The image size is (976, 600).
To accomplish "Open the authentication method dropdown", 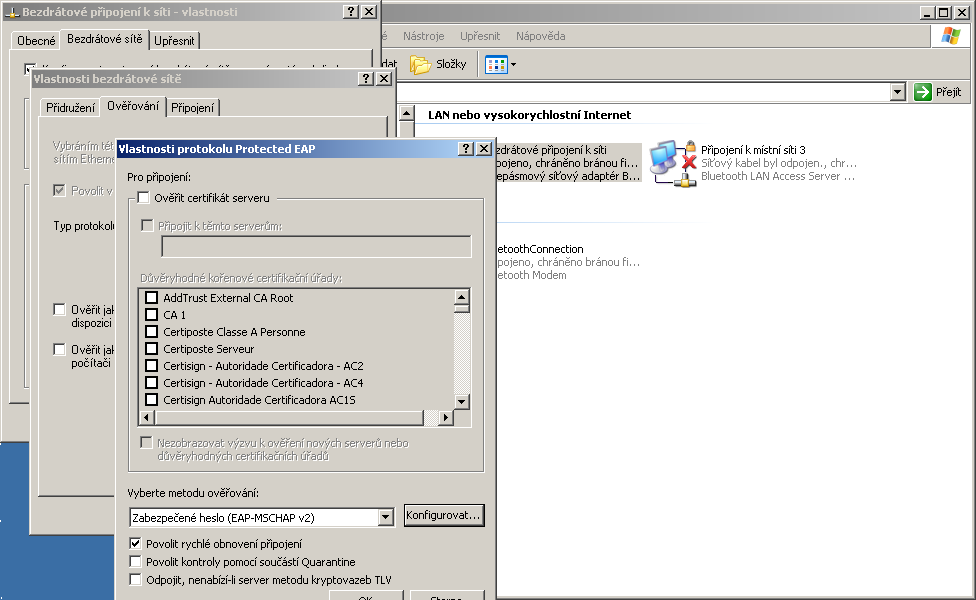I will pyautogui.click(x=386, y=518).
